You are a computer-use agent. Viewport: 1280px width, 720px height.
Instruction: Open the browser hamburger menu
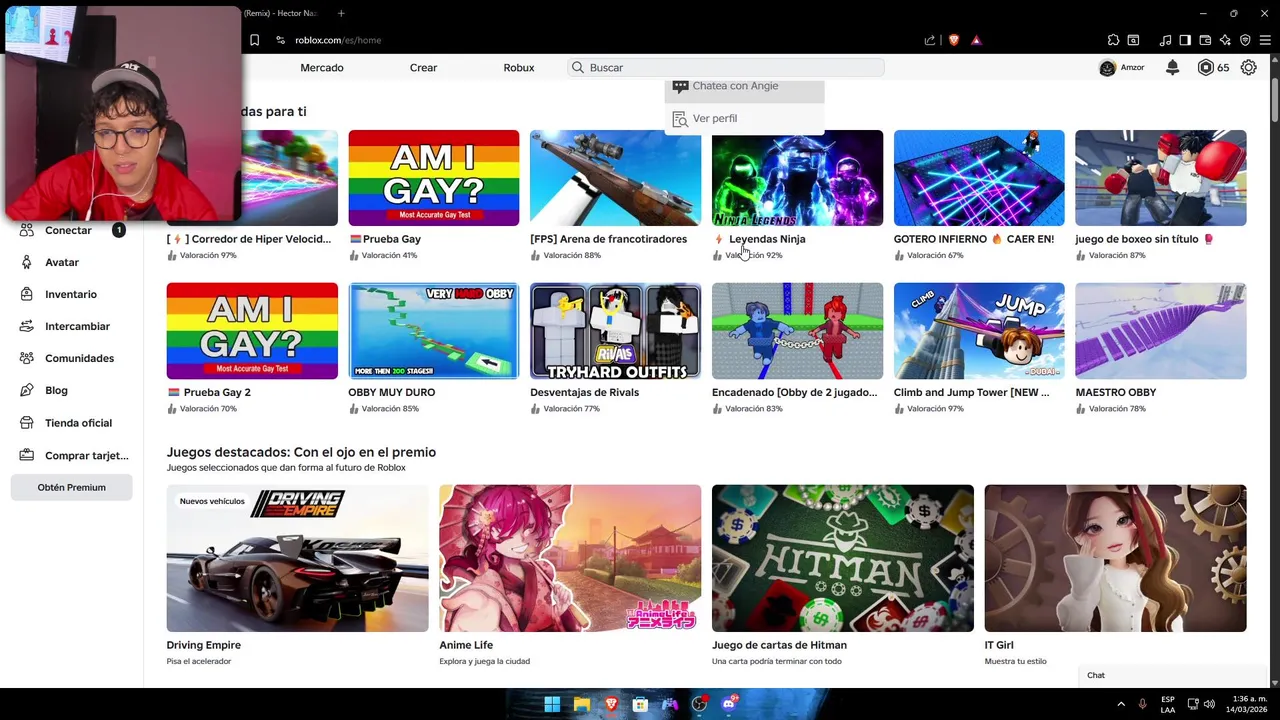point(1265,40)
